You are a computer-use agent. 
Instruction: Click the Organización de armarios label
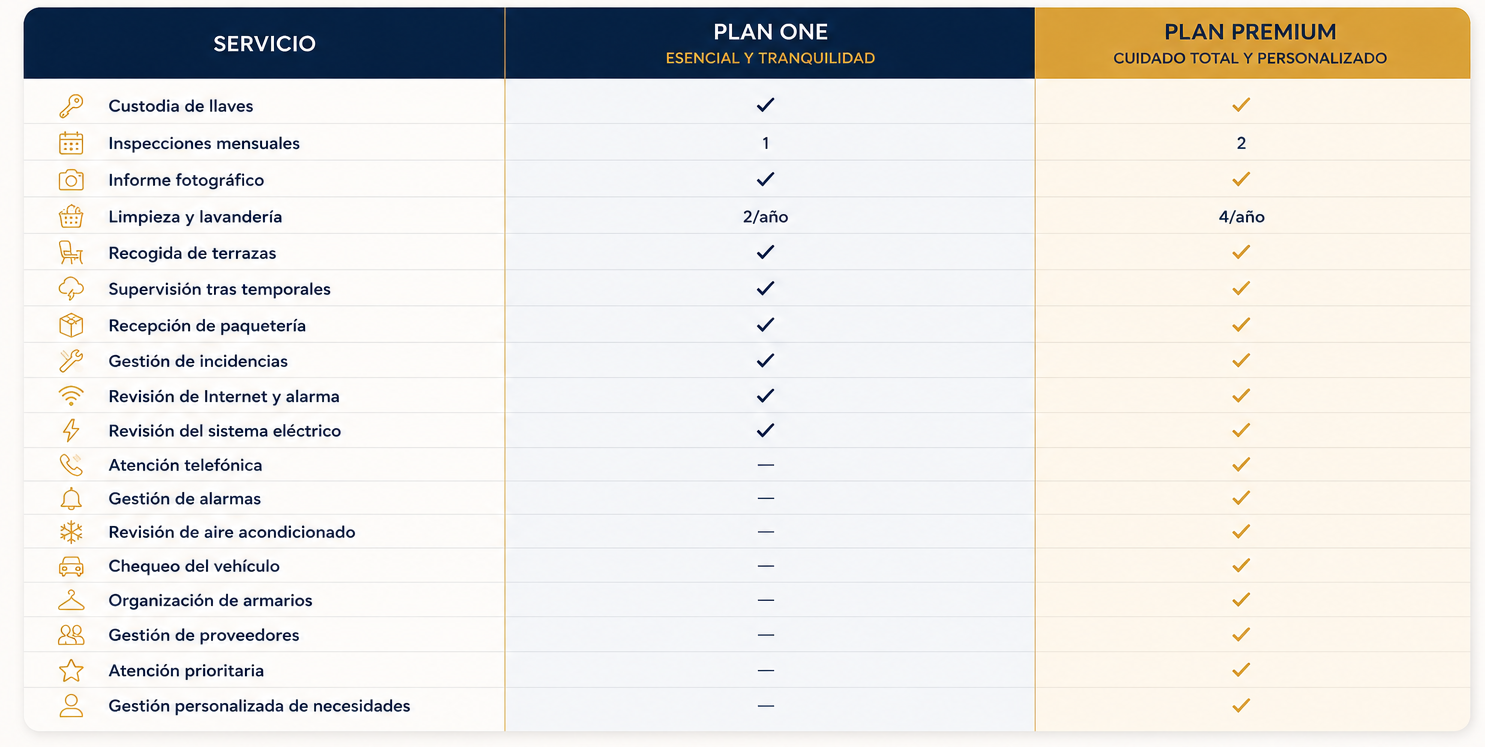point(211,600)
